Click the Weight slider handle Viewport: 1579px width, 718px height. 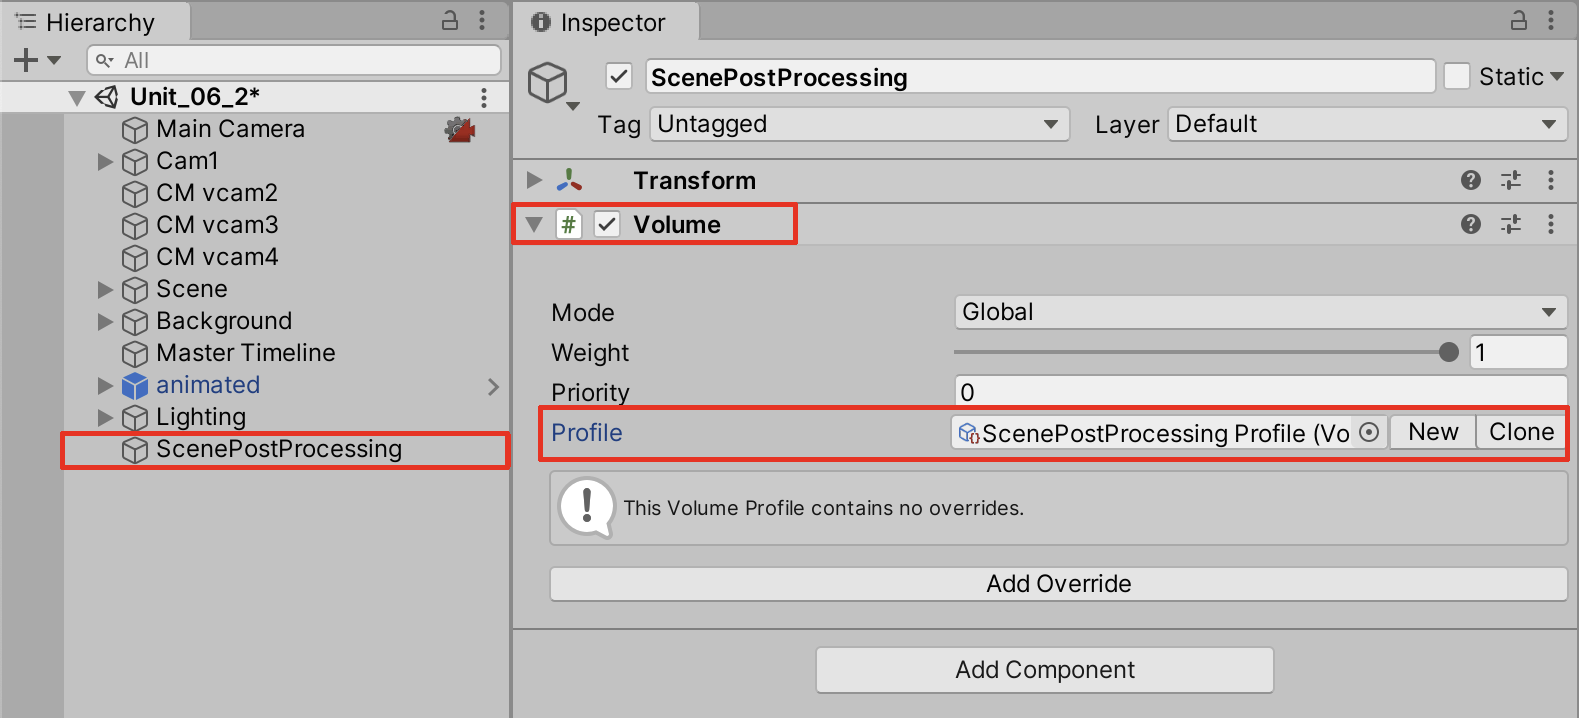coord(1448,352)
